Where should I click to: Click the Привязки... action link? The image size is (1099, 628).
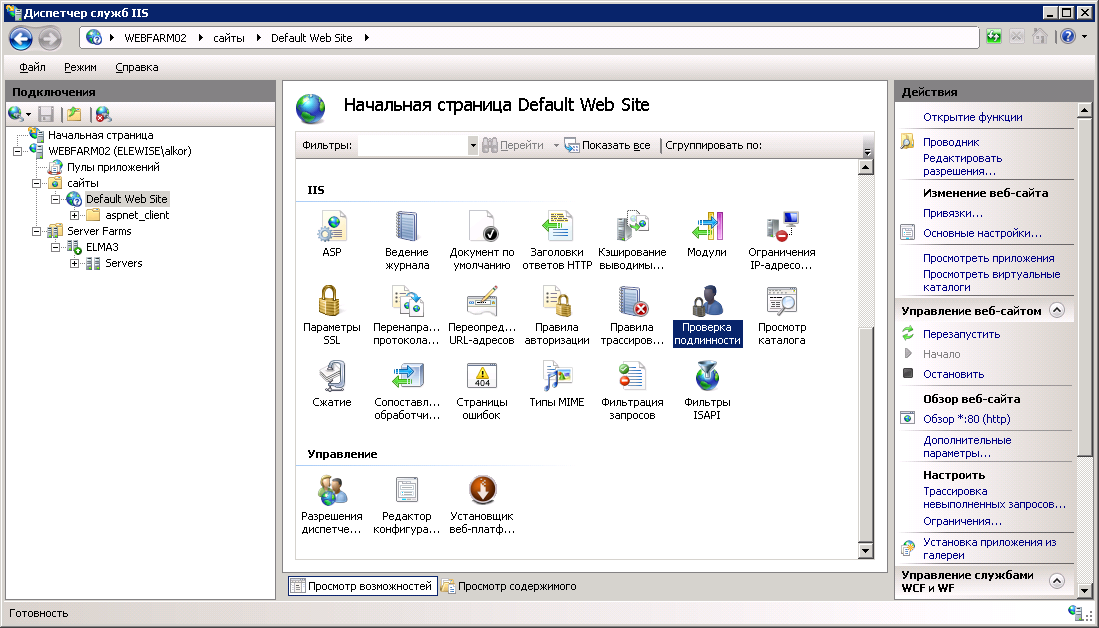(952, 213)
